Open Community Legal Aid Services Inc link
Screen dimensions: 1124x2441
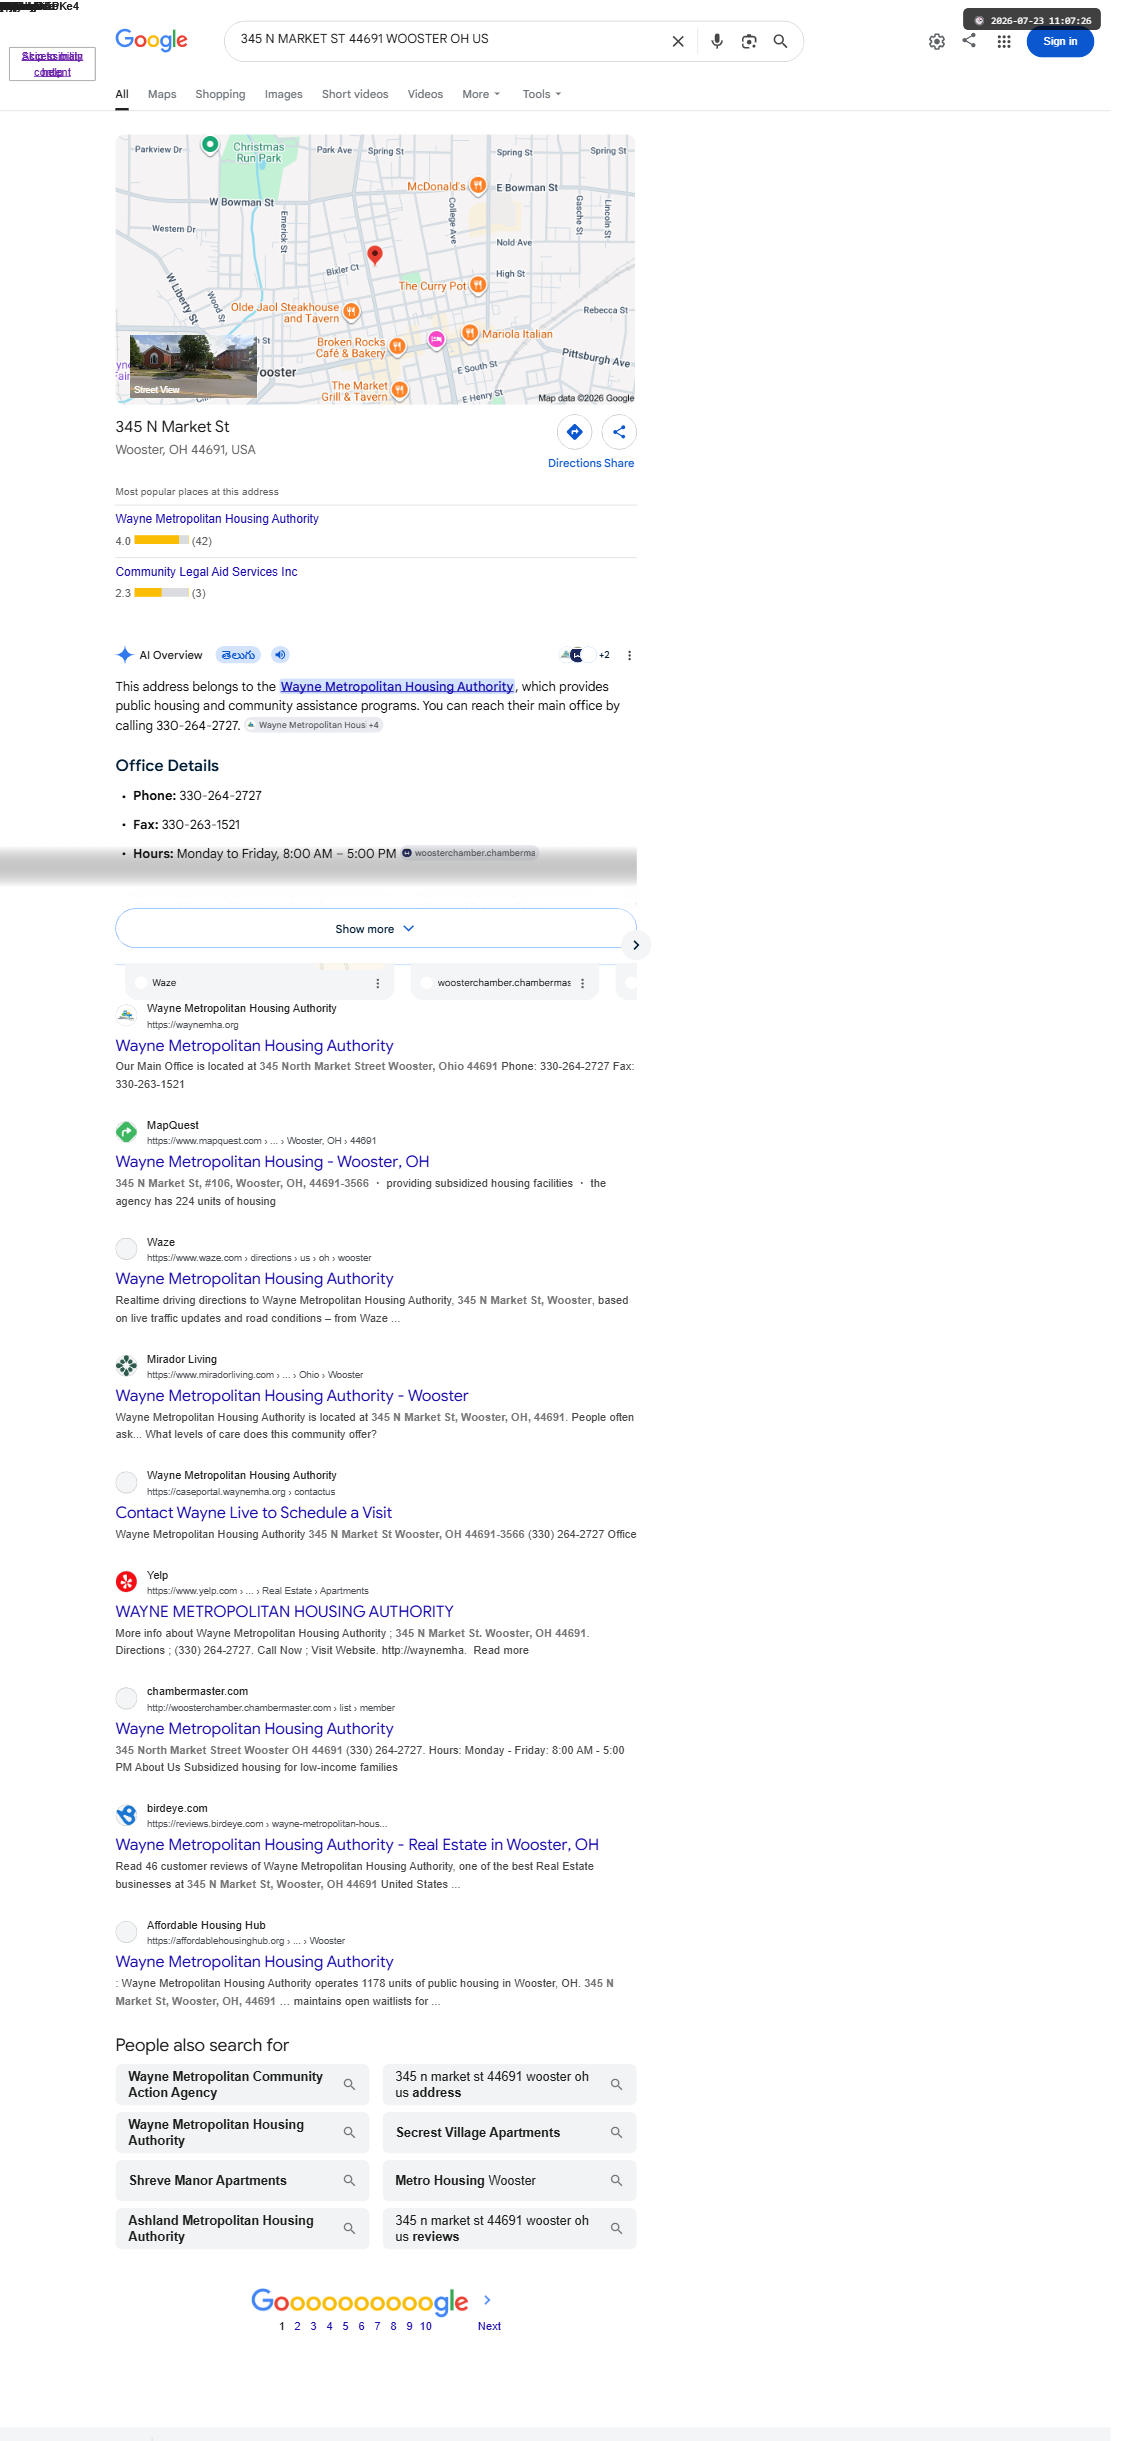[206, 572]
